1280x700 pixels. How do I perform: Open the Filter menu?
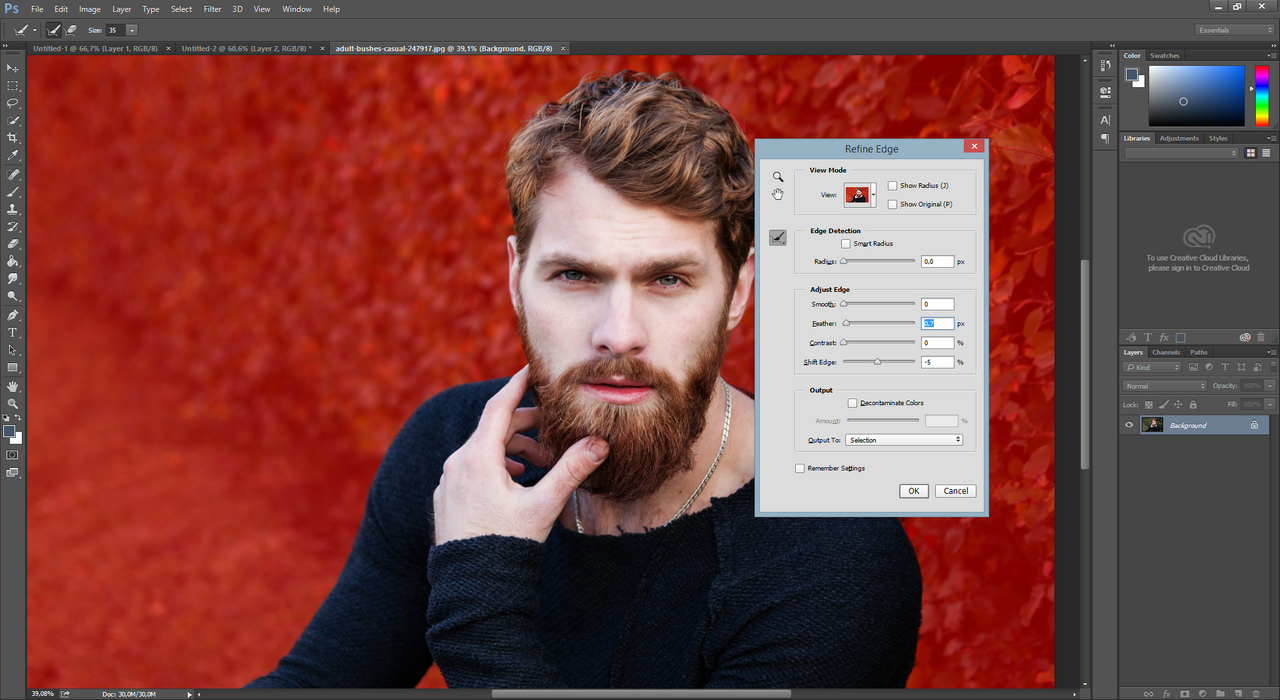click(x=212, y=9)
